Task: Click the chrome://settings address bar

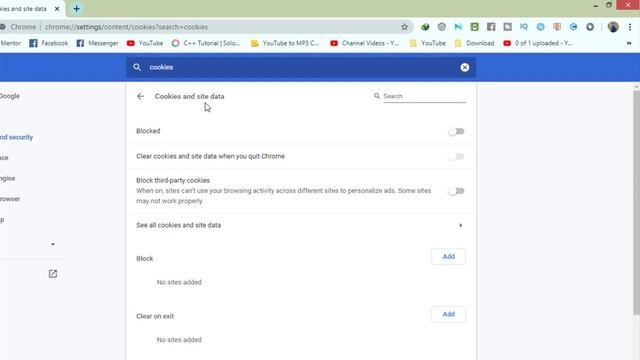Action: pos(204,27)
